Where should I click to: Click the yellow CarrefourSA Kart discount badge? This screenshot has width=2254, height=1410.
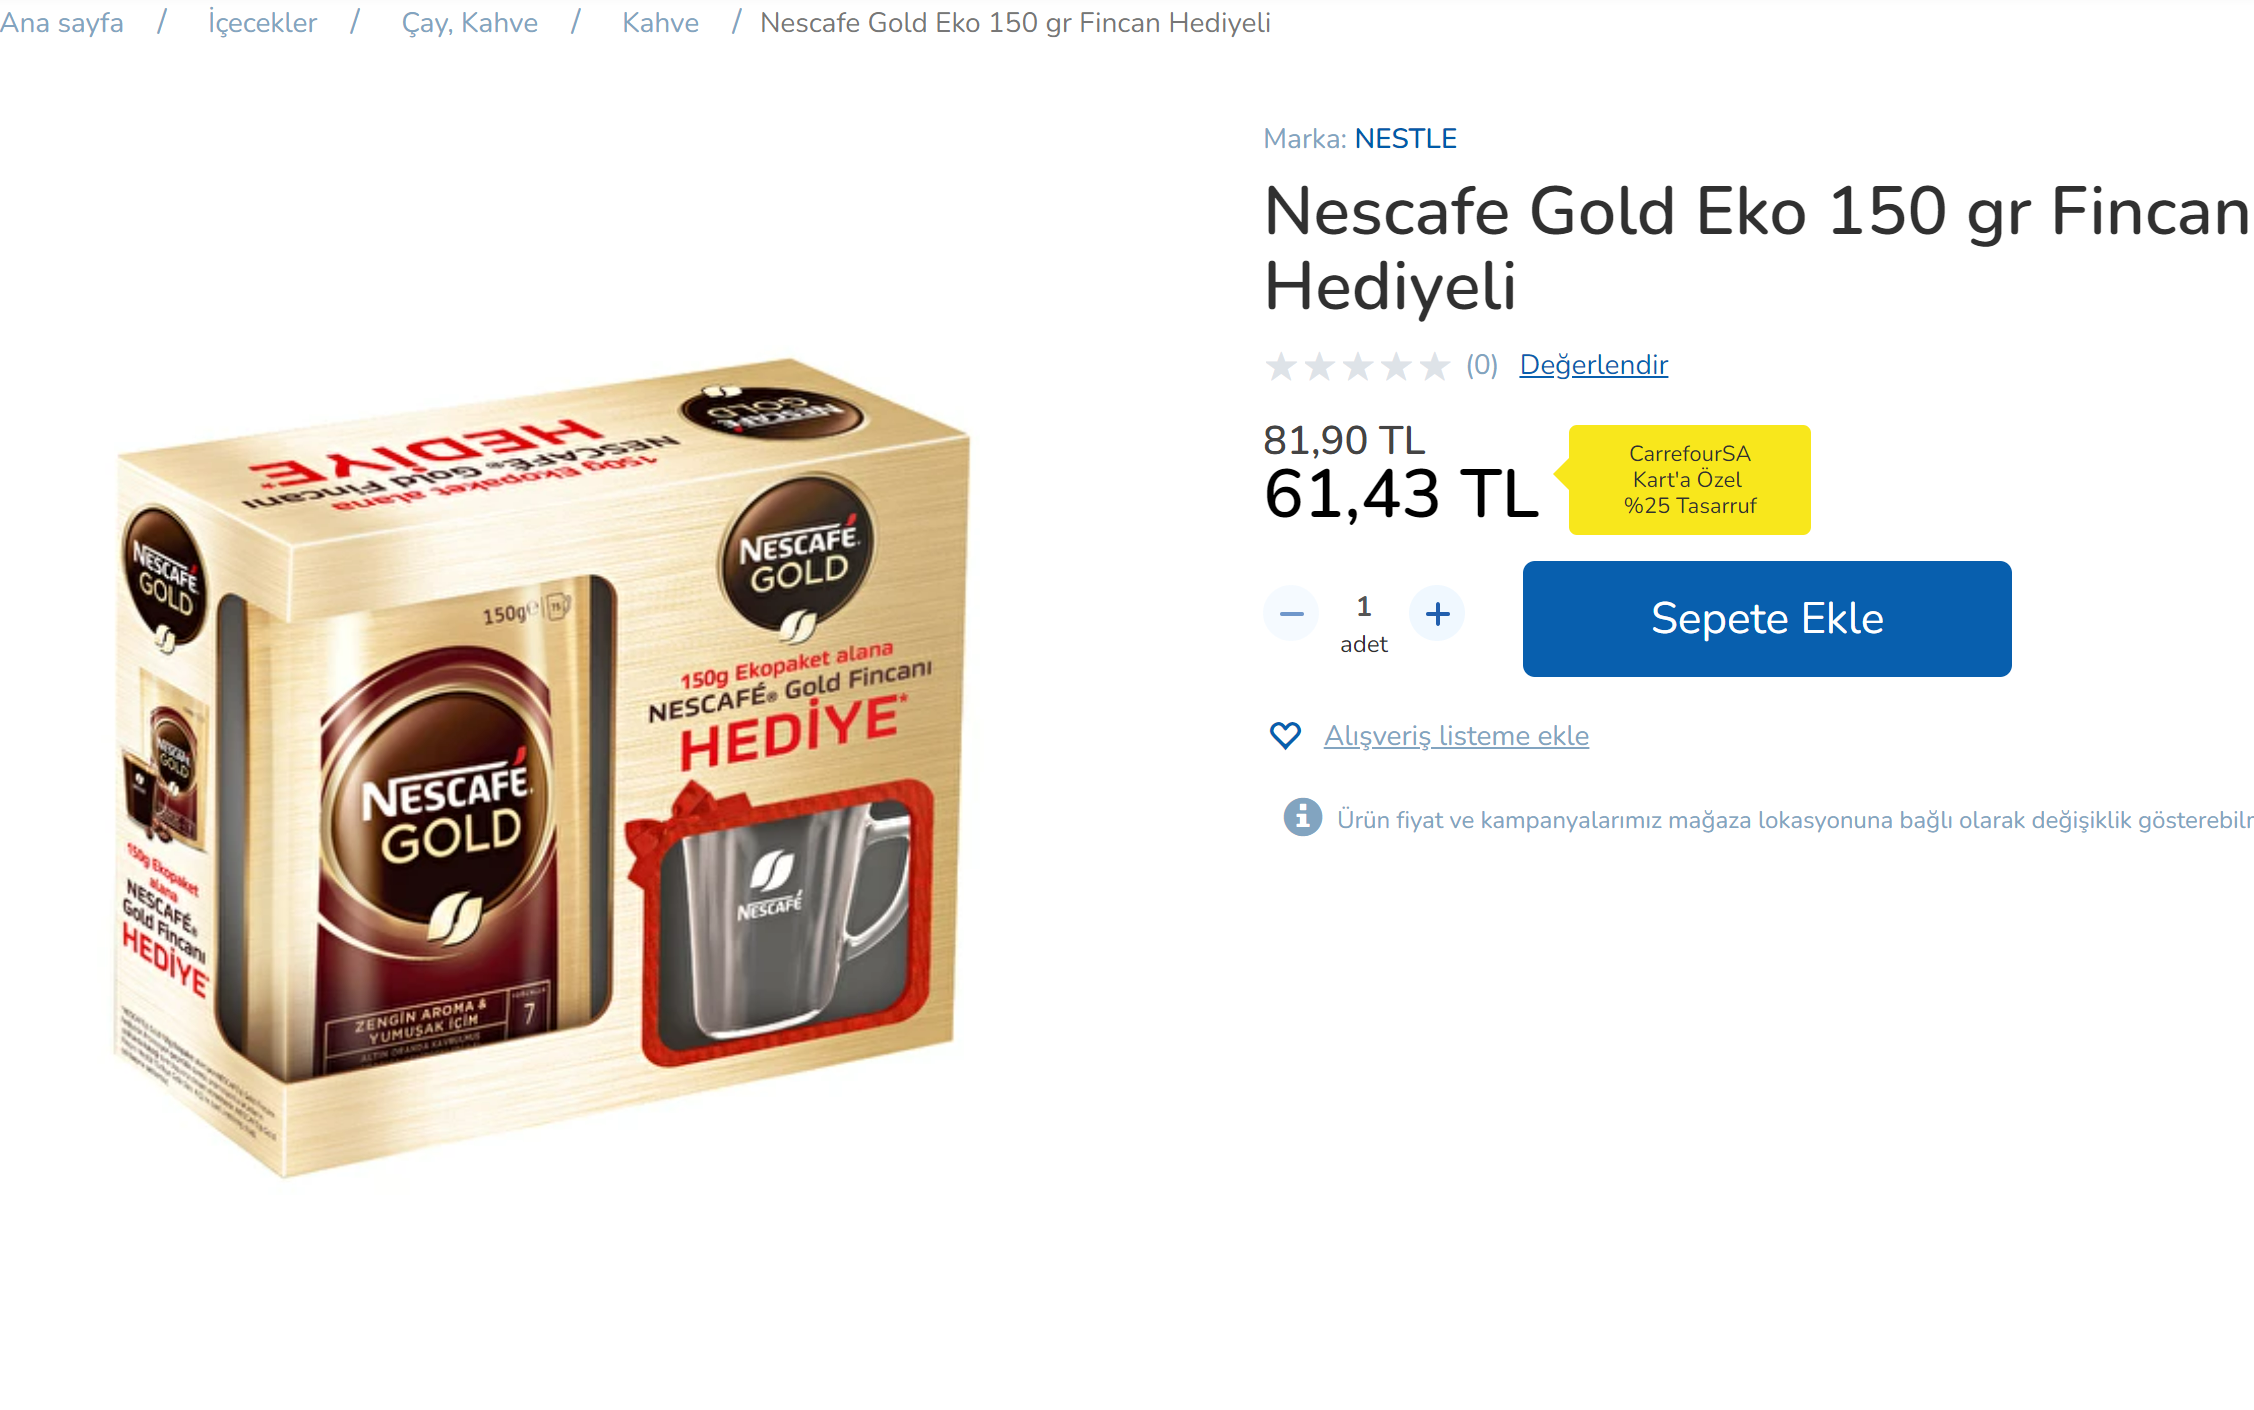[x=1688, y=479]
